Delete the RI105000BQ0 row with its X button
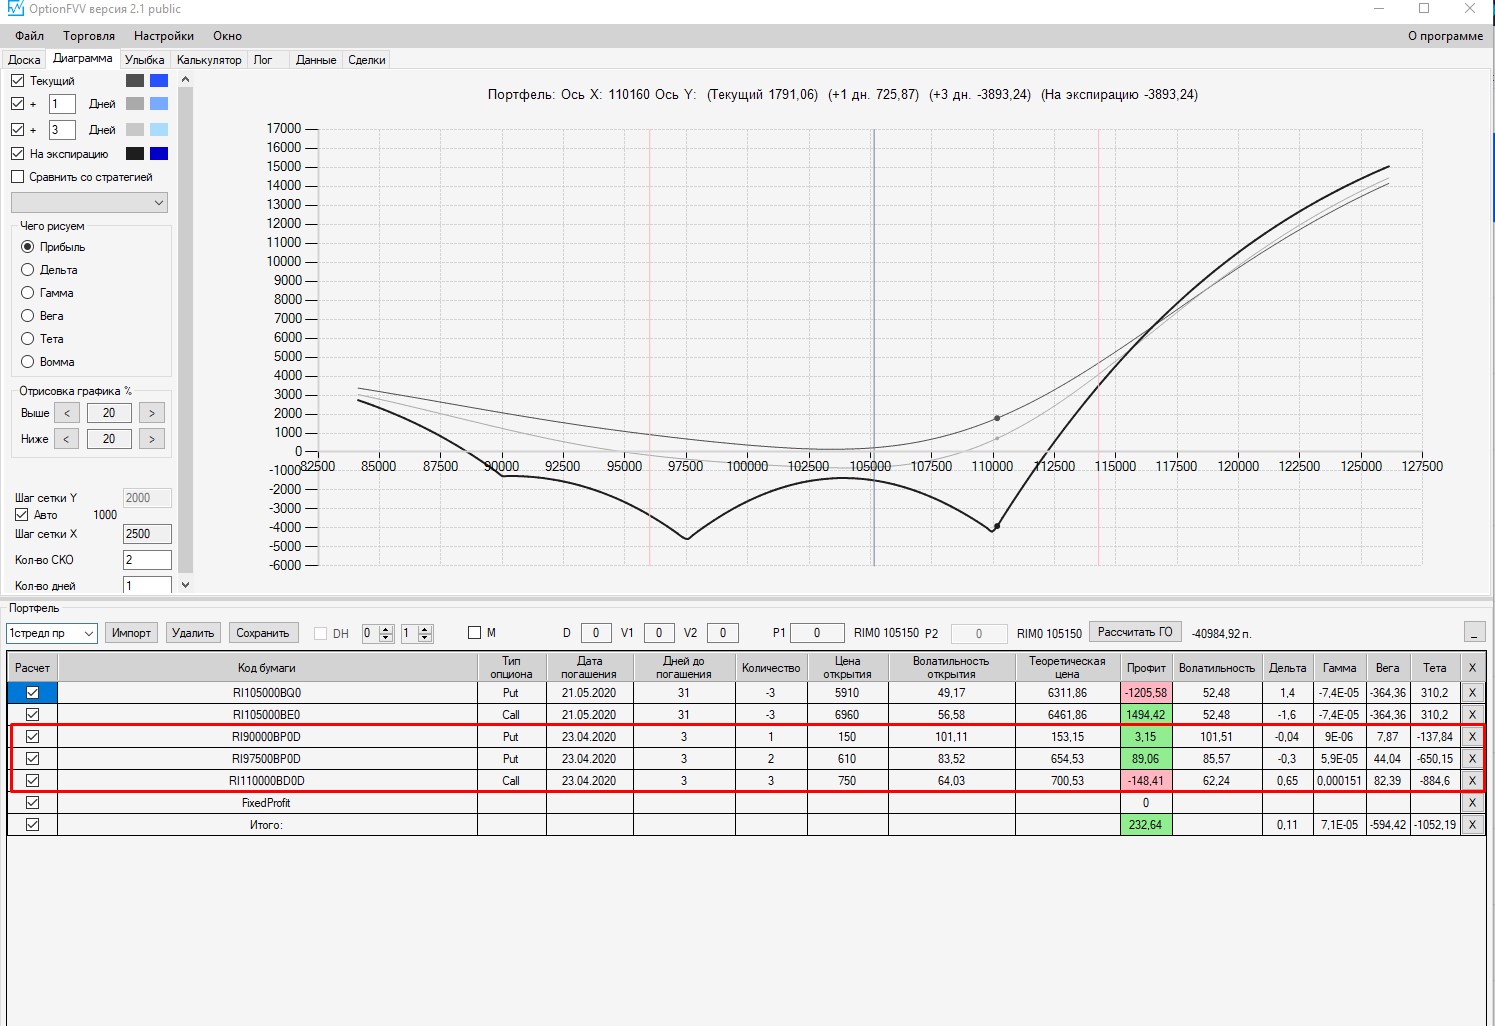The height and width of the screenshot is (1026, 1495). pos(1472,692)
